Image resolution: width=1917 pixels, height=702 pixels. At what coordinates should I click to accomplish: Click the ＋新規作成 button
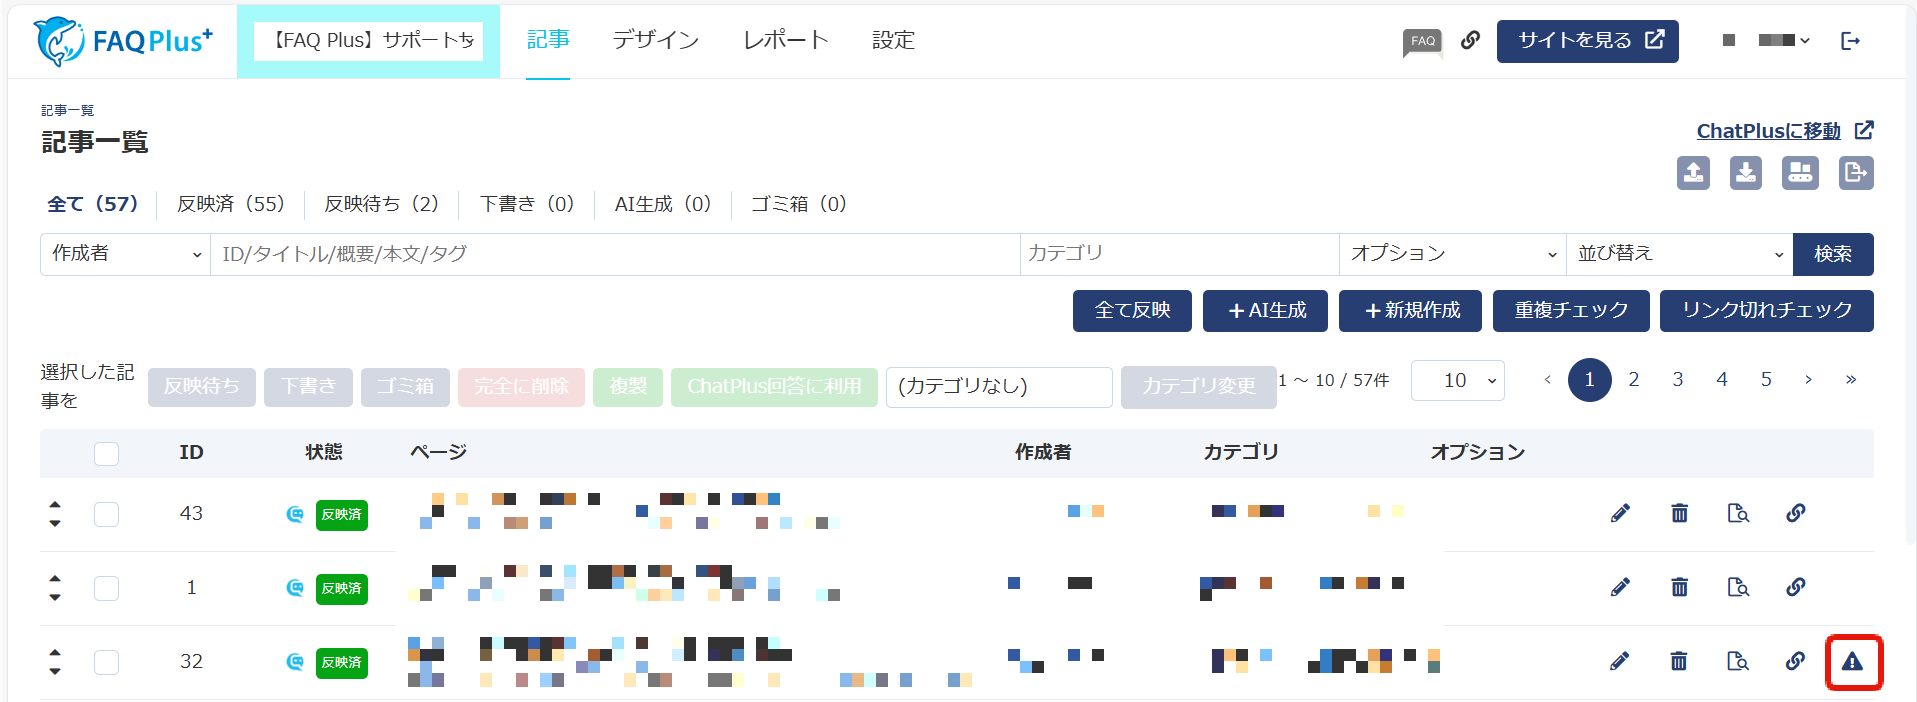pos(1412,311)
